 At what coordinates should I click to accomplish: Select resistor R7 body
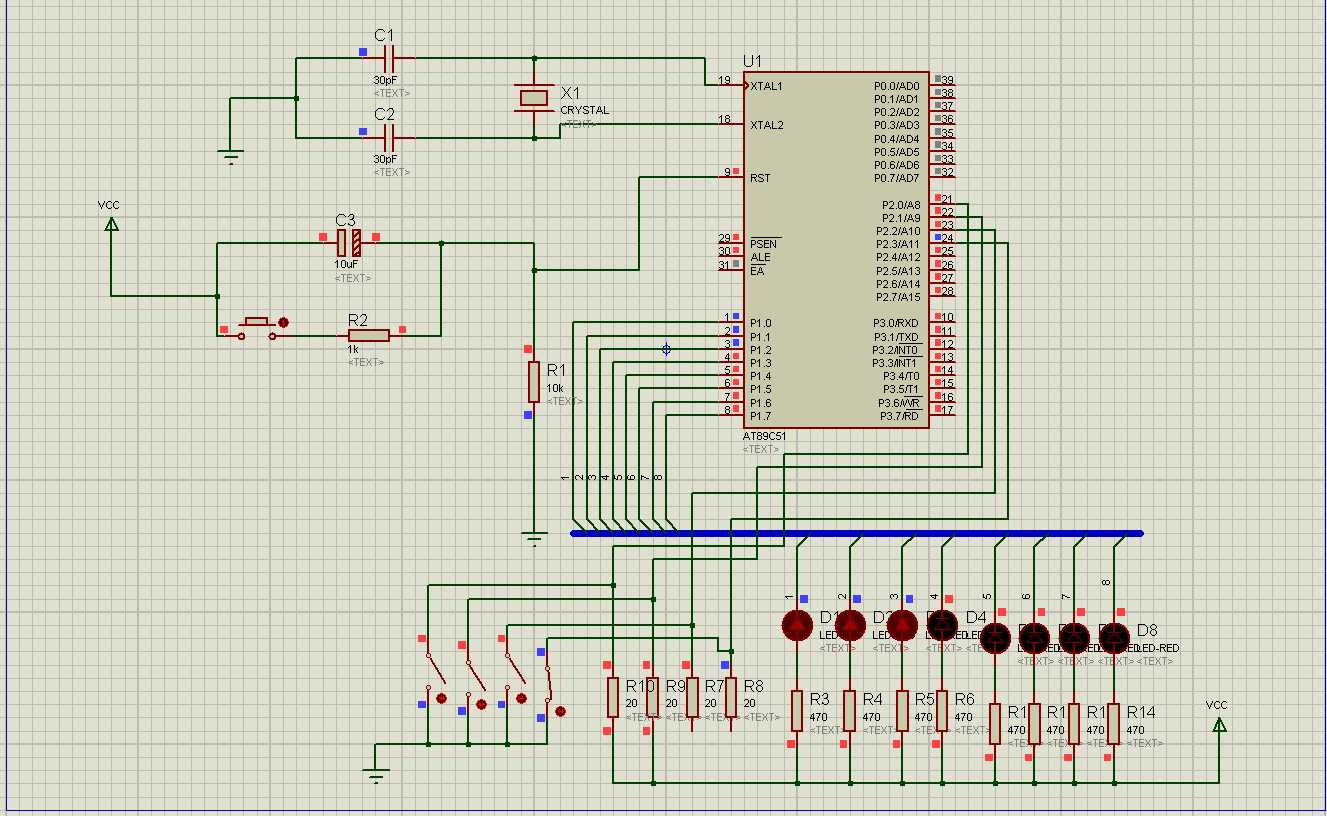pyautogui.click(x=692, y=697)
